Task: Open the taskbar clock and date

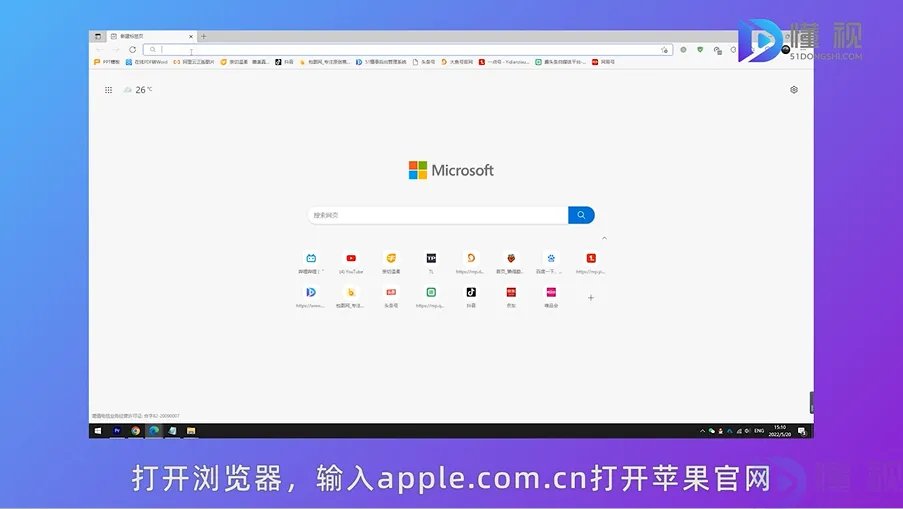Action: 780,431
